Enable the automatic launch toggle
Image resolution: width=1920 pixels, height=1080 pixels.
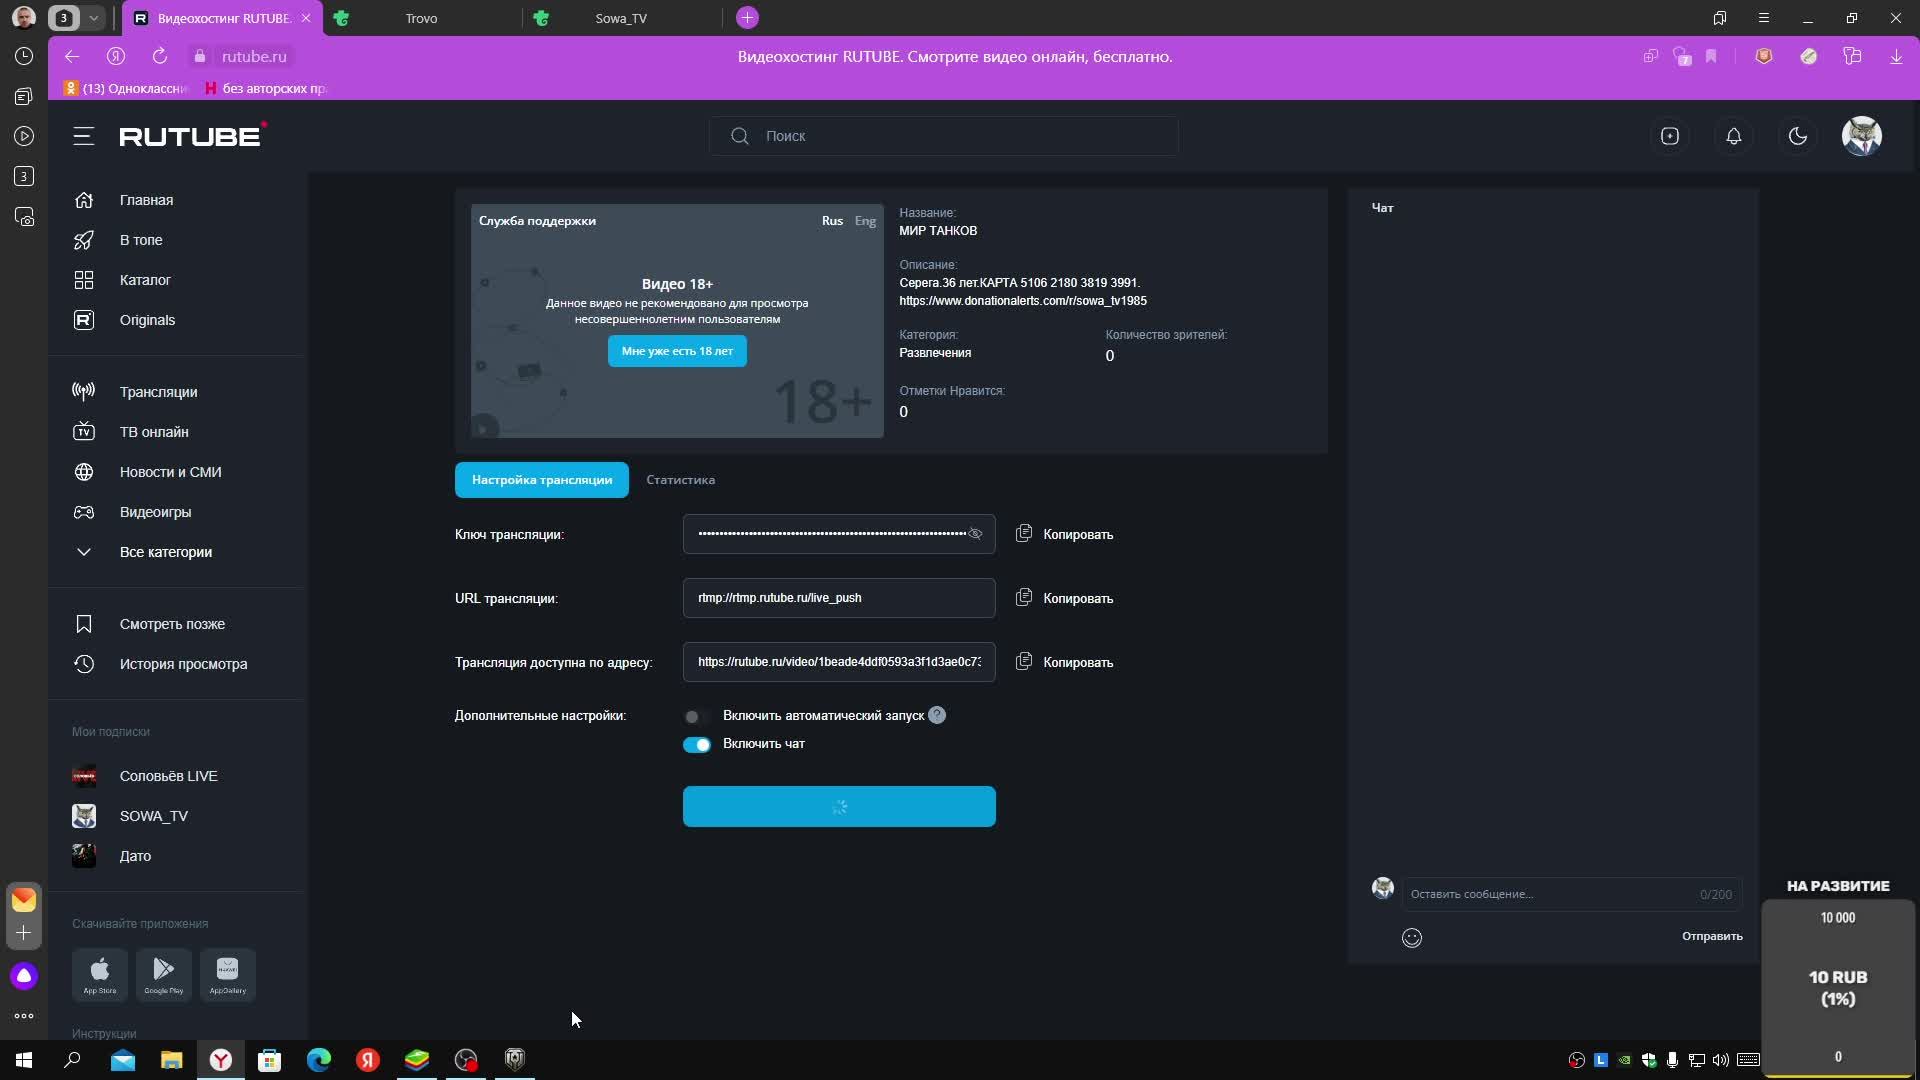[696, 716]
